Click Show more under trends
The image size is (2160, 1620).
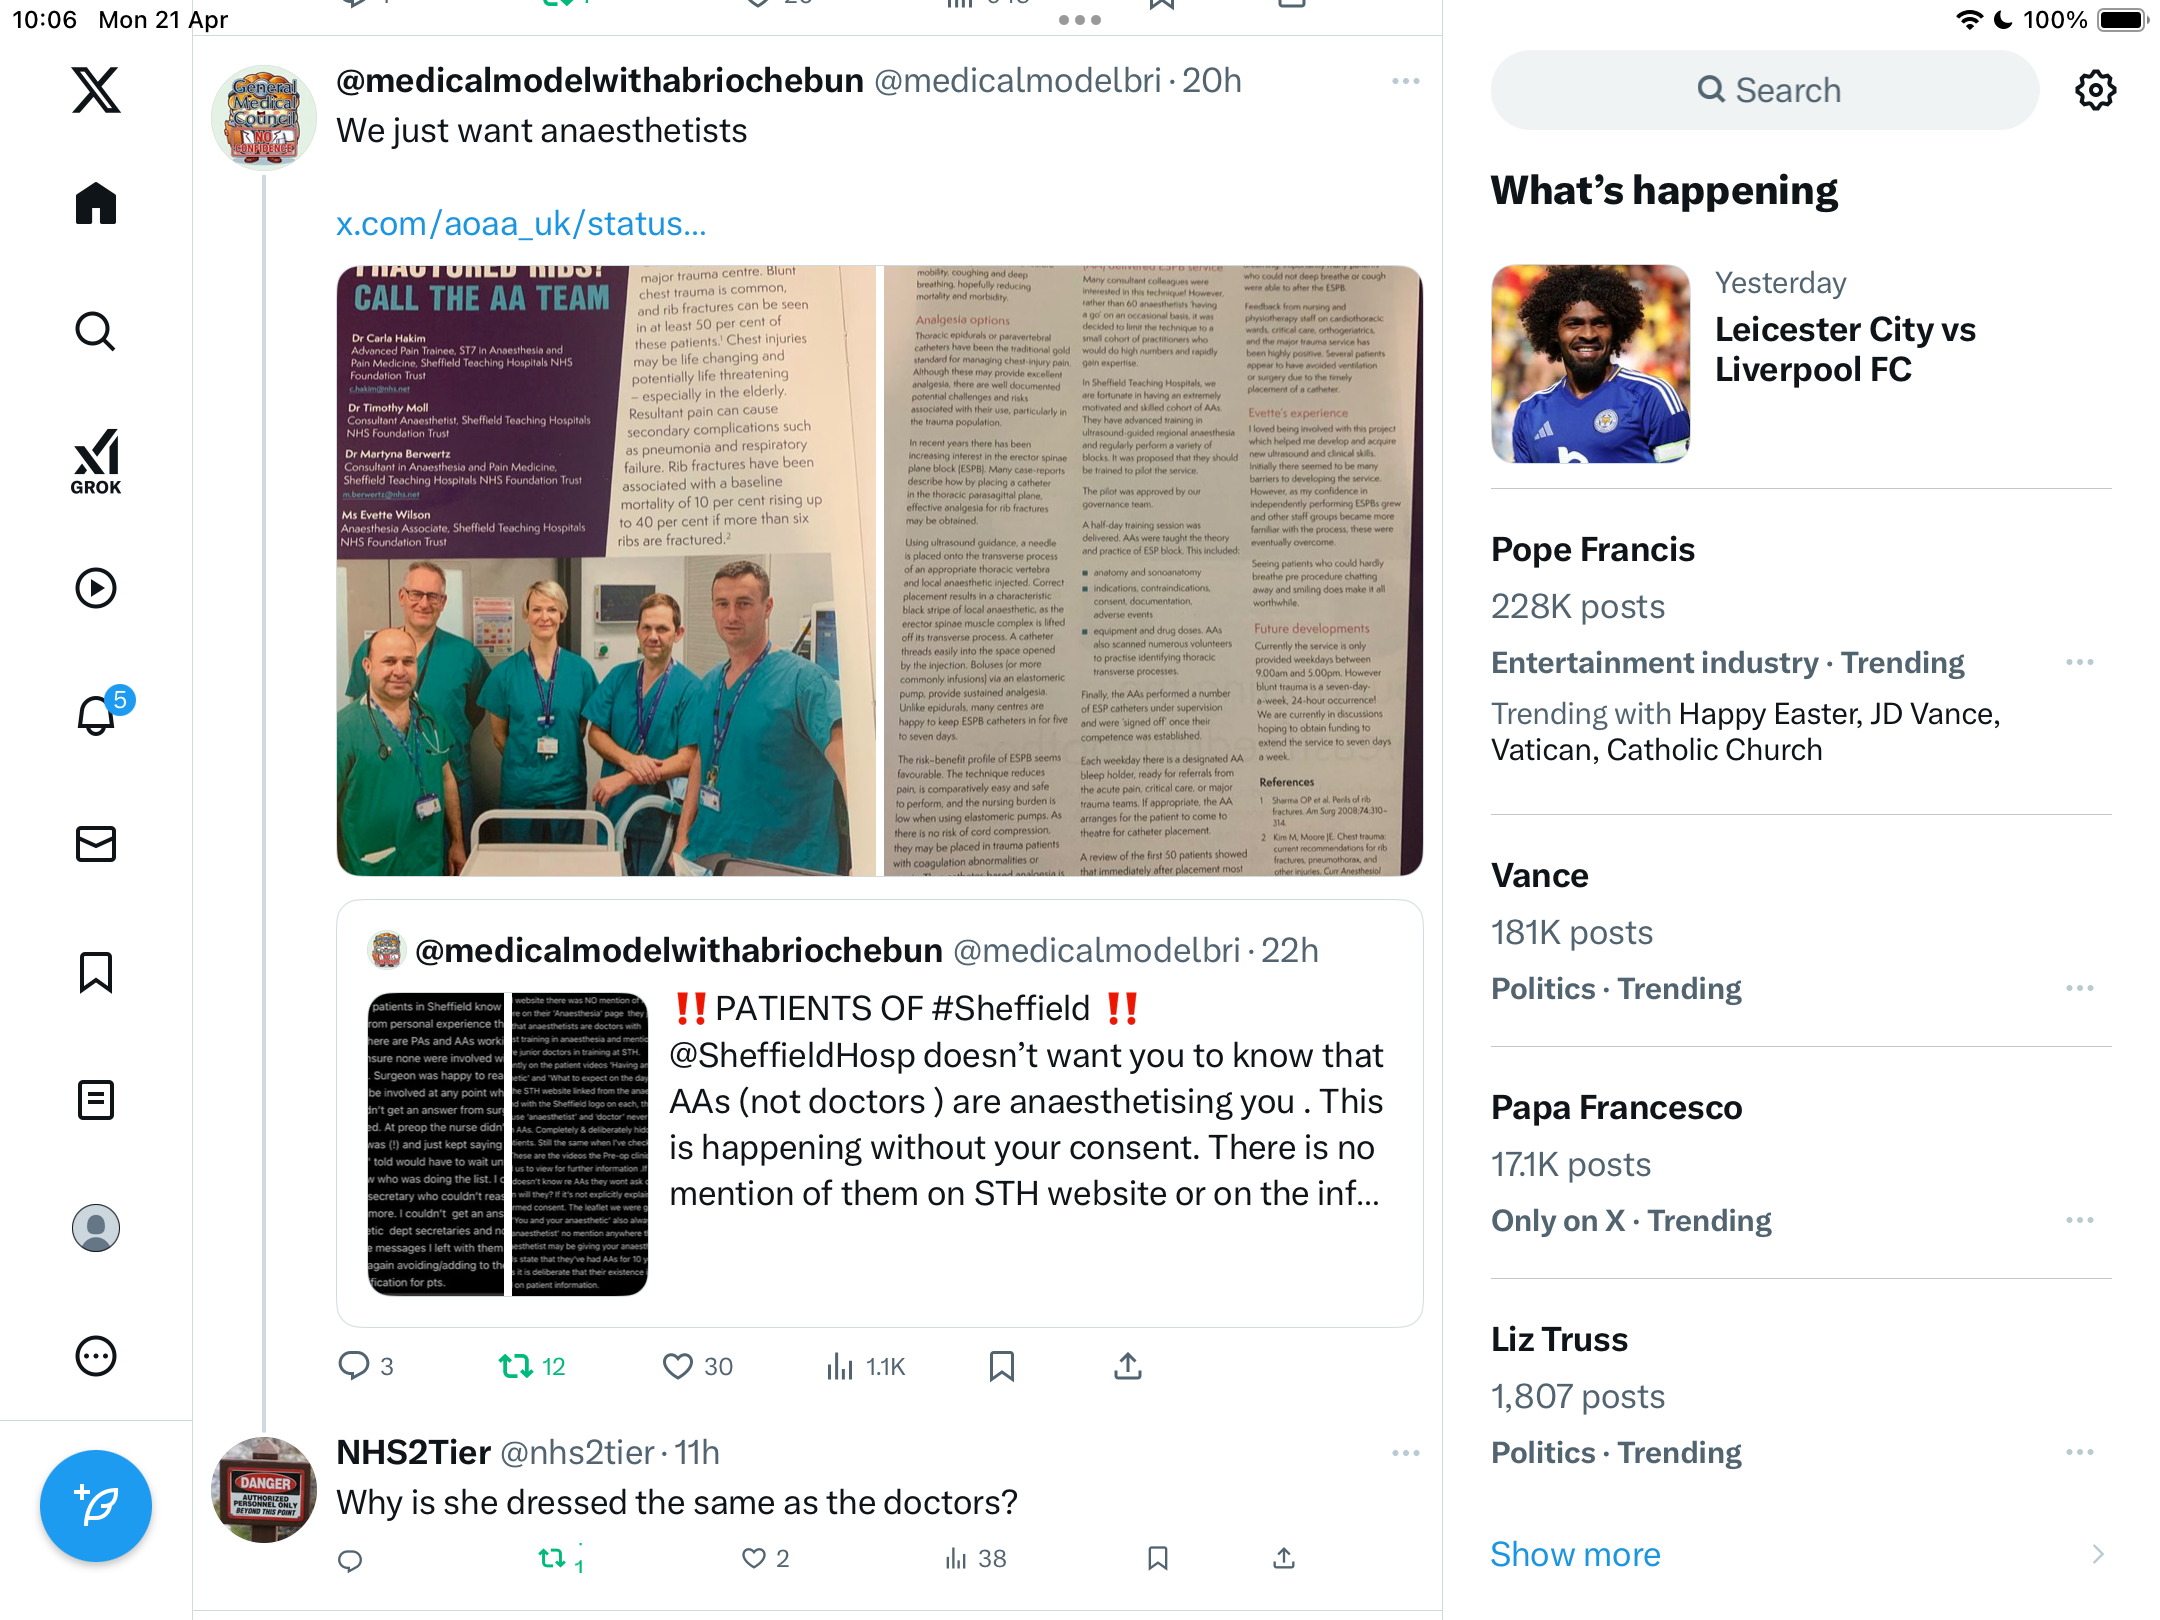point(1575,1554)
